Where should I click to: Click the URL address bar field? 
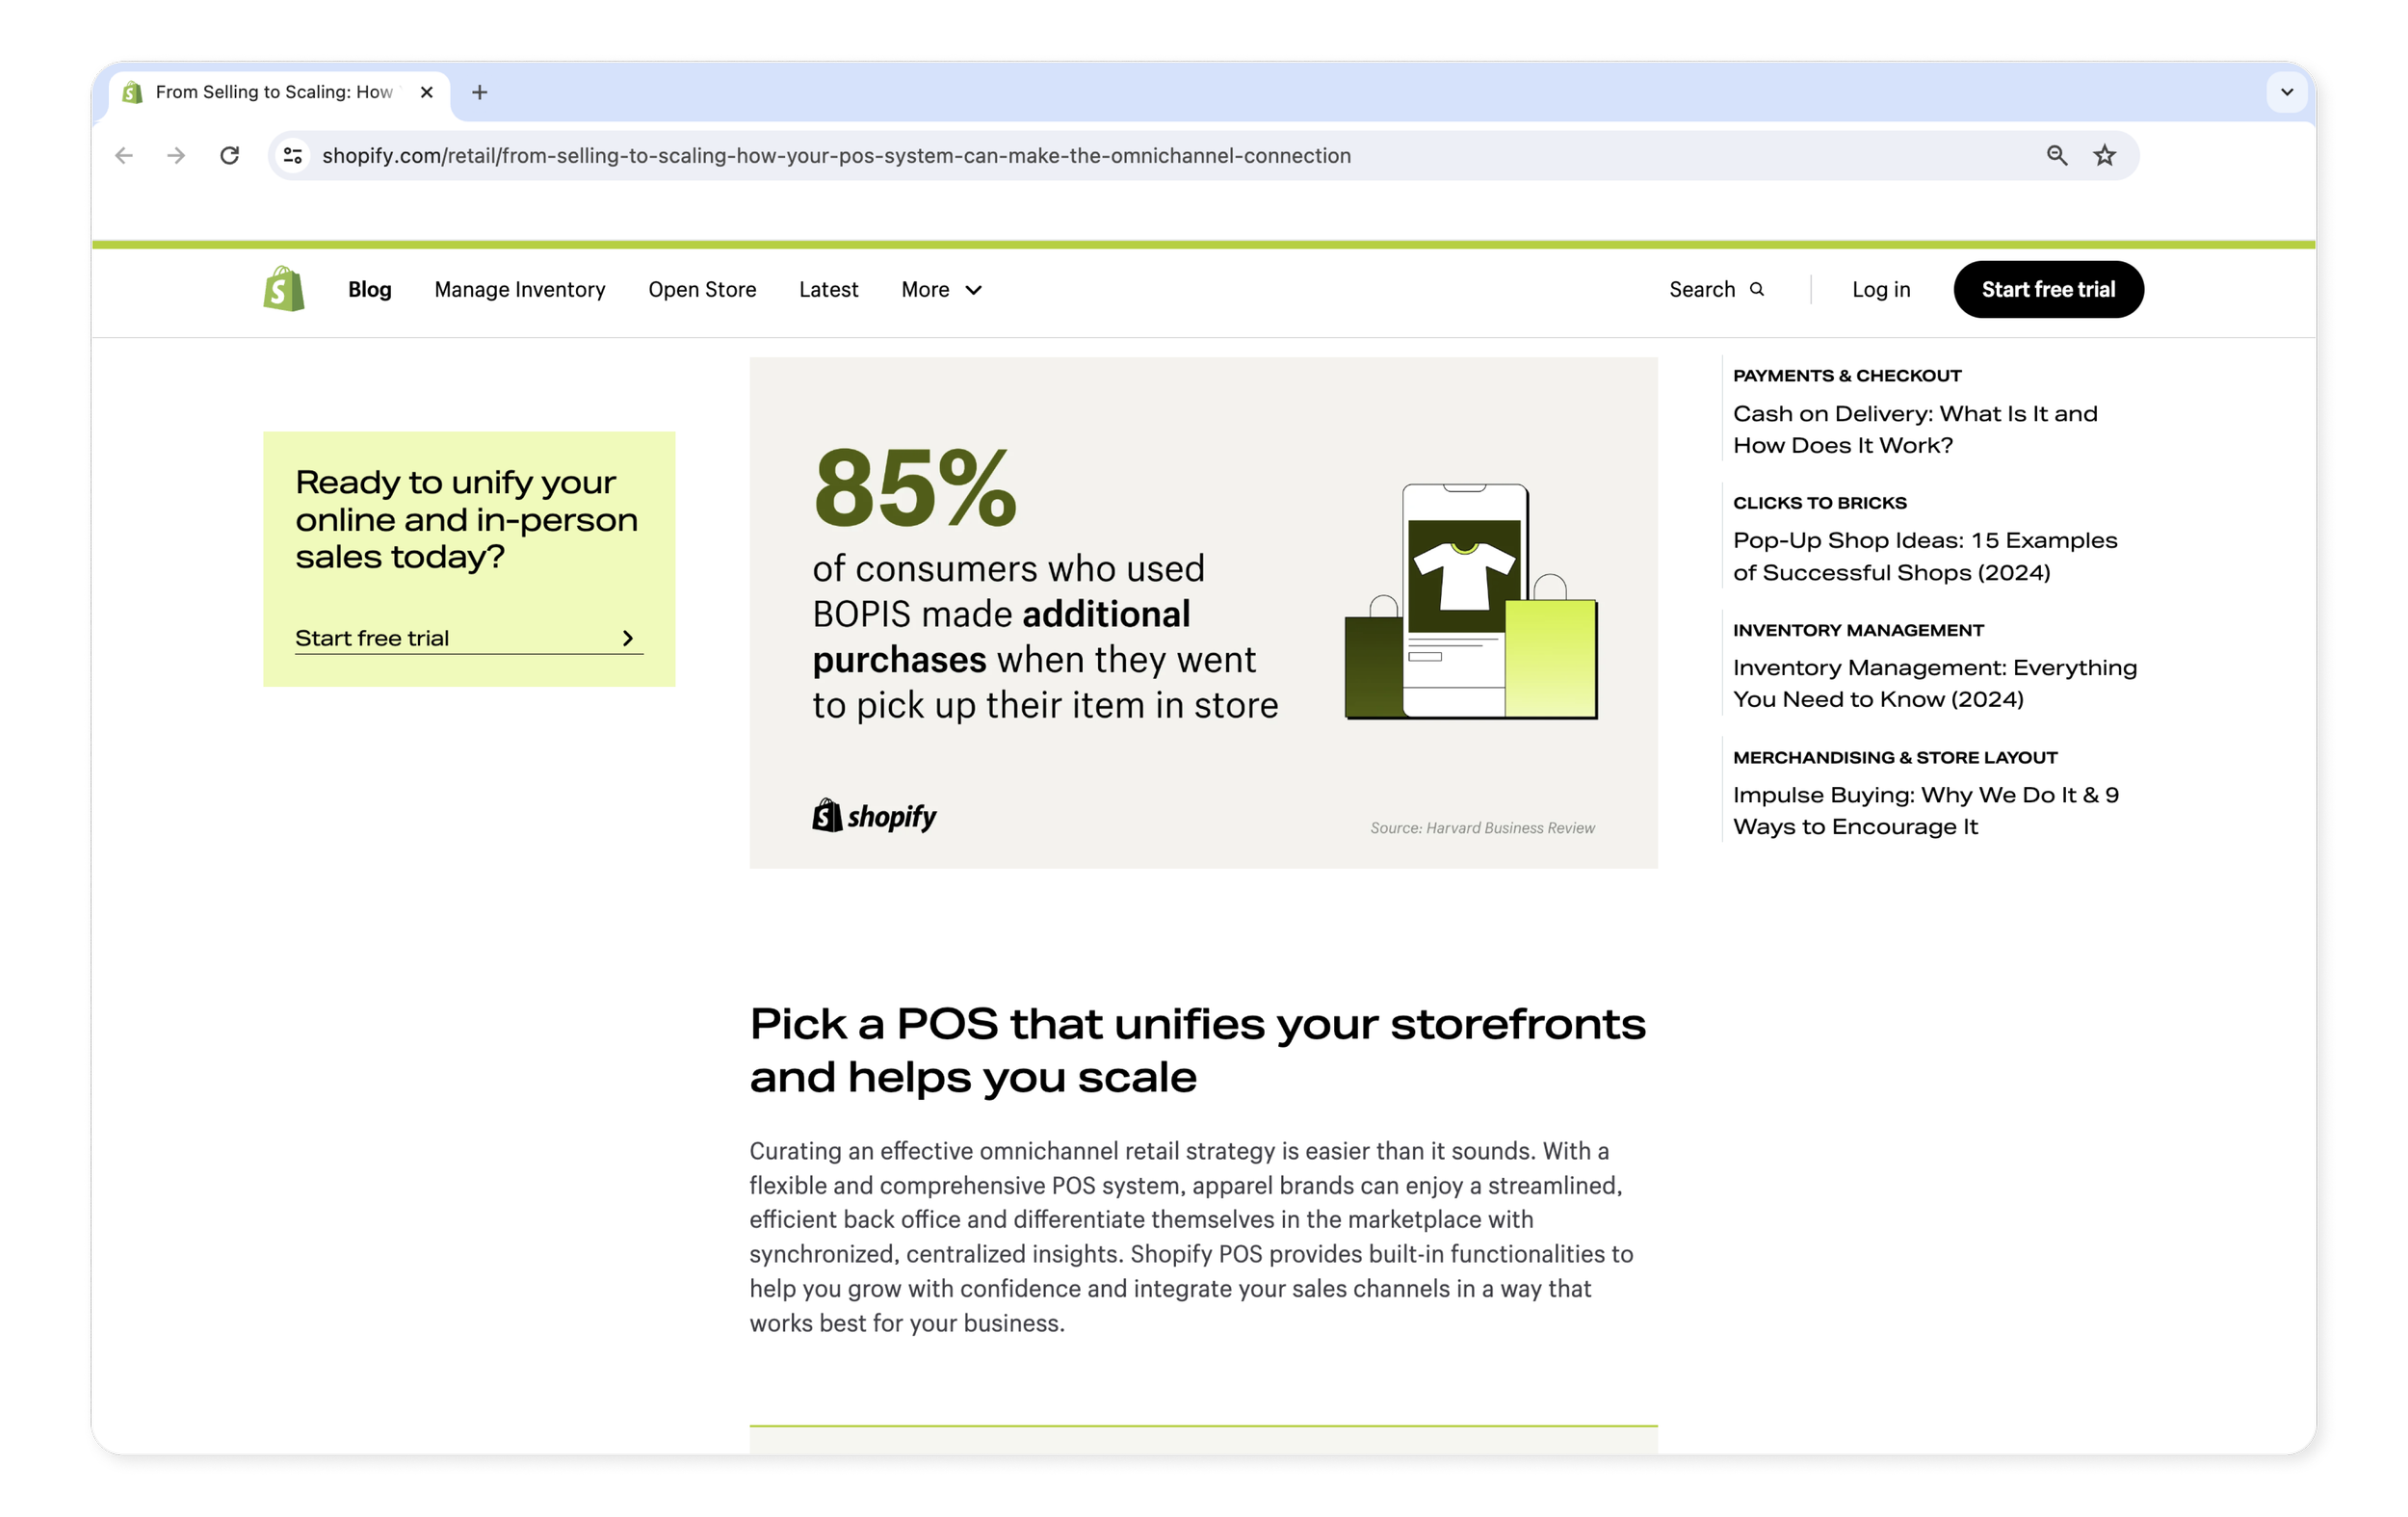[1100, 155]
